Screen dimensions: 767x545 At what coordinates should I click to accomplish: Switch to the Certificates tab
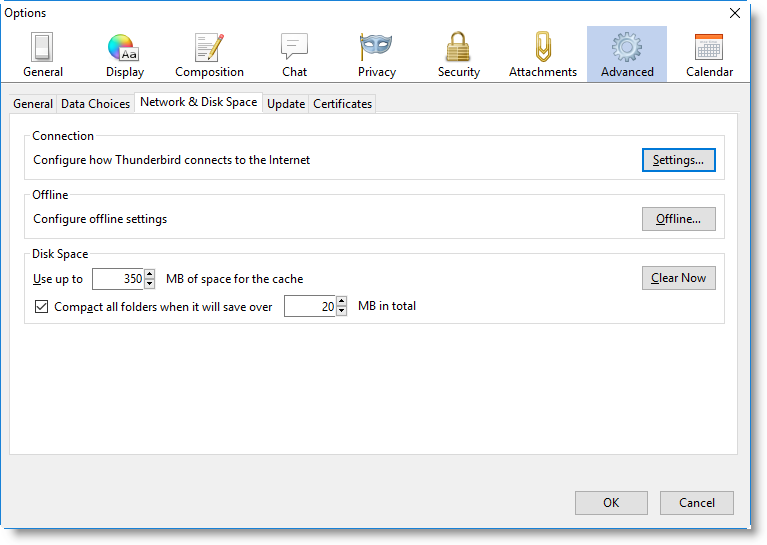[342, 104]
